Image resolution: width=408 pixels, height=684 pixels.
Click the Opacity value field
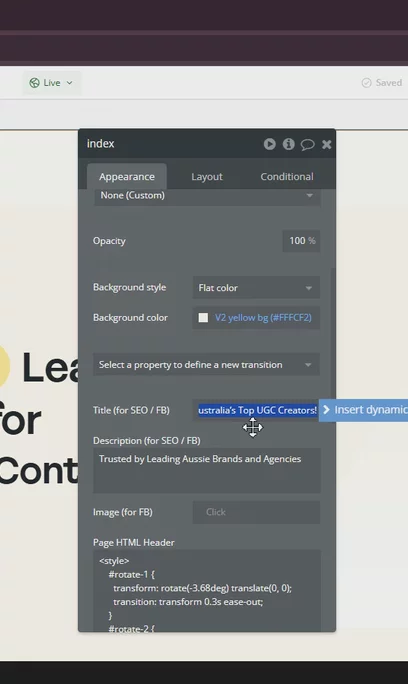coord(301,241)
